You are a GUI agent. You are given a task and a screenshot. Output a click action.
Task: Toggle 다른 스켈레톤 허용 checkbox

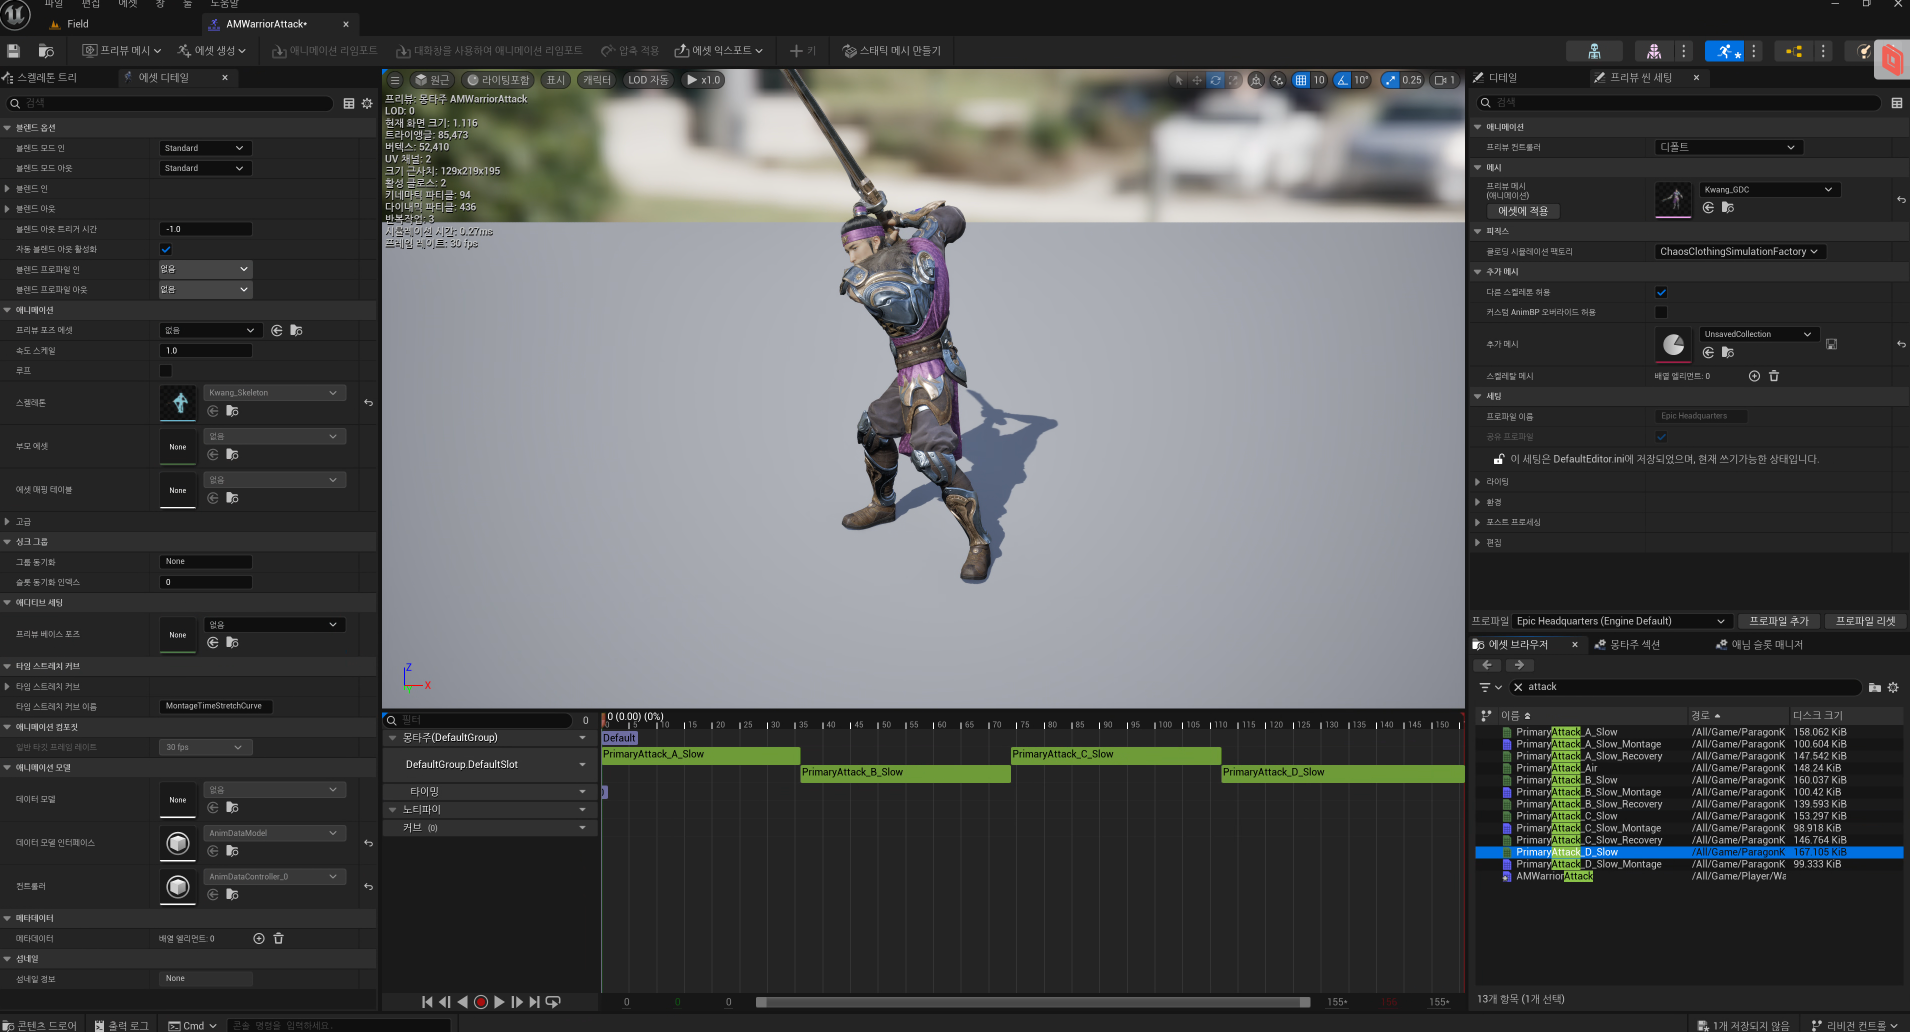pos(1661,292)
